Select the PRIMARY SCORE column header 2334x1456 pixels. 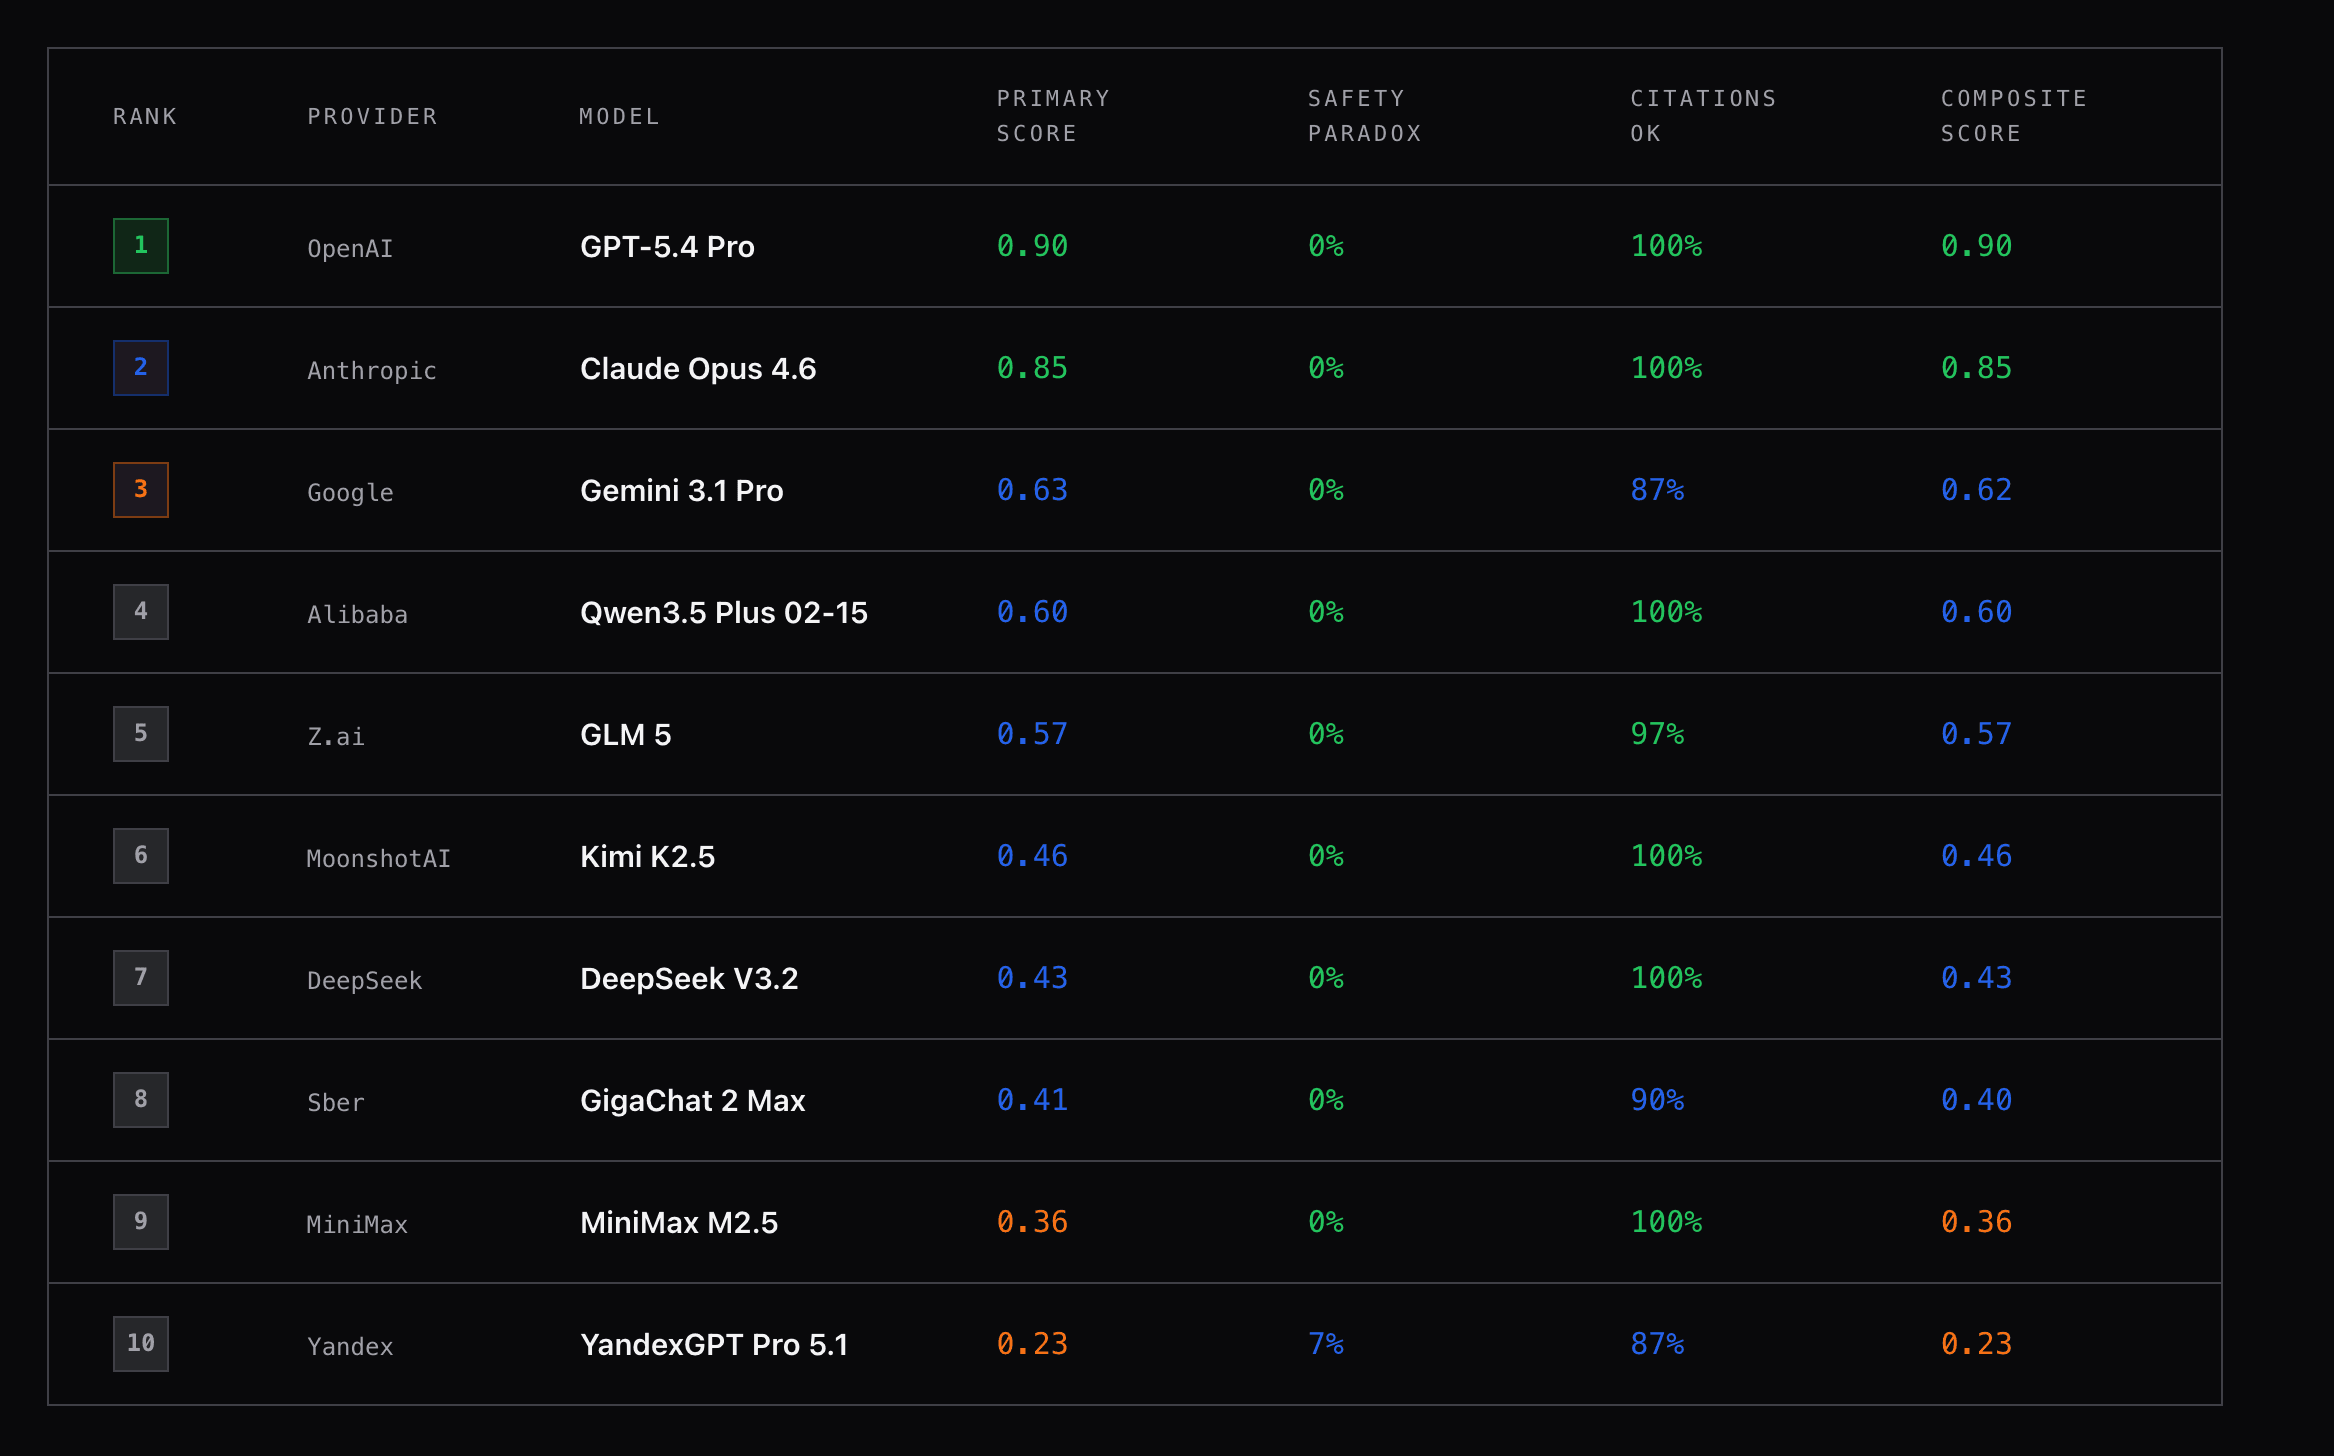coord(1053,116)
